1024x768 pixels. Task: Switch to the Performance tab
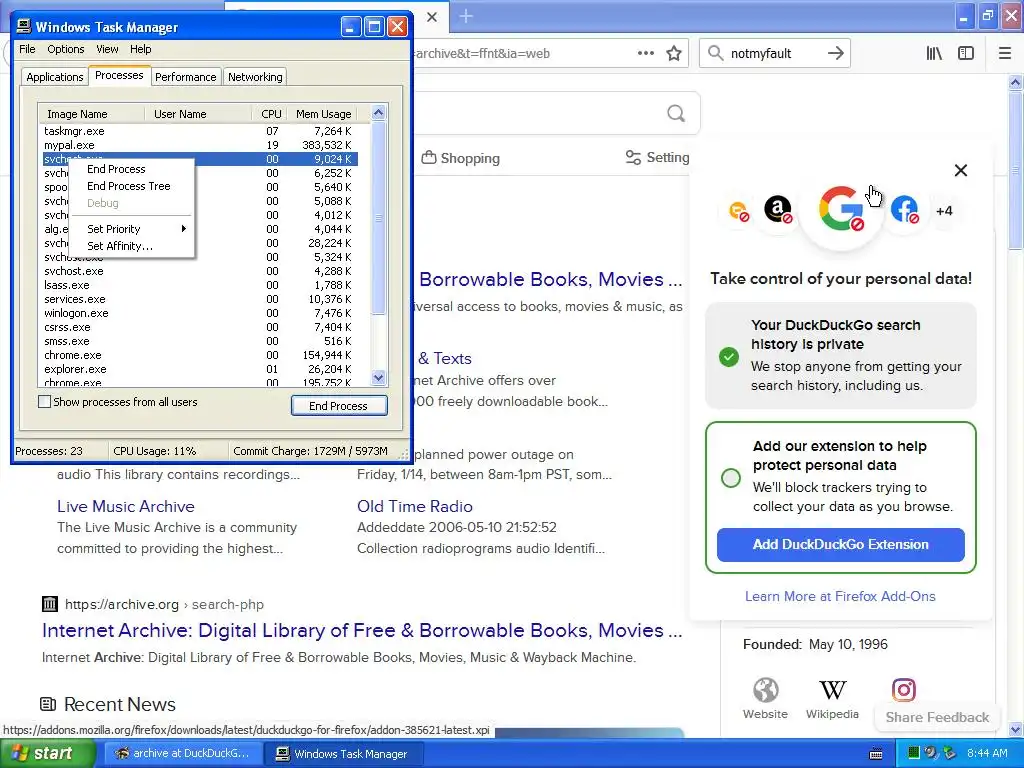(185, 77)
